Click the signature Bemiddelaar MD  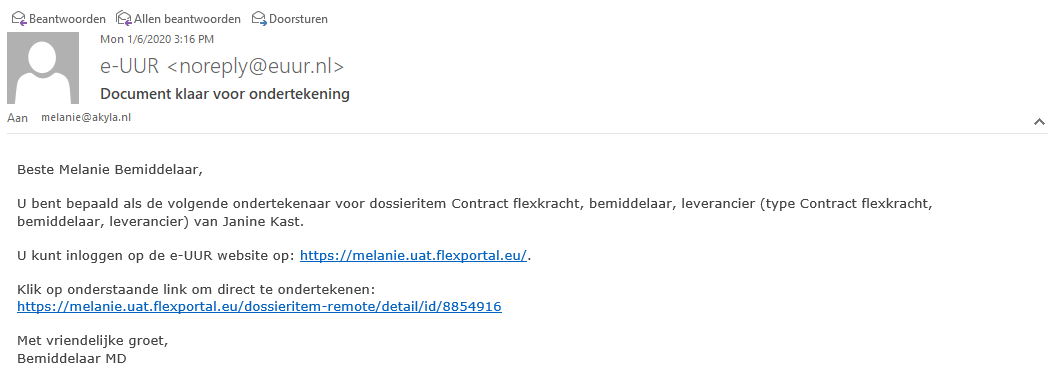tap(72, 358)
